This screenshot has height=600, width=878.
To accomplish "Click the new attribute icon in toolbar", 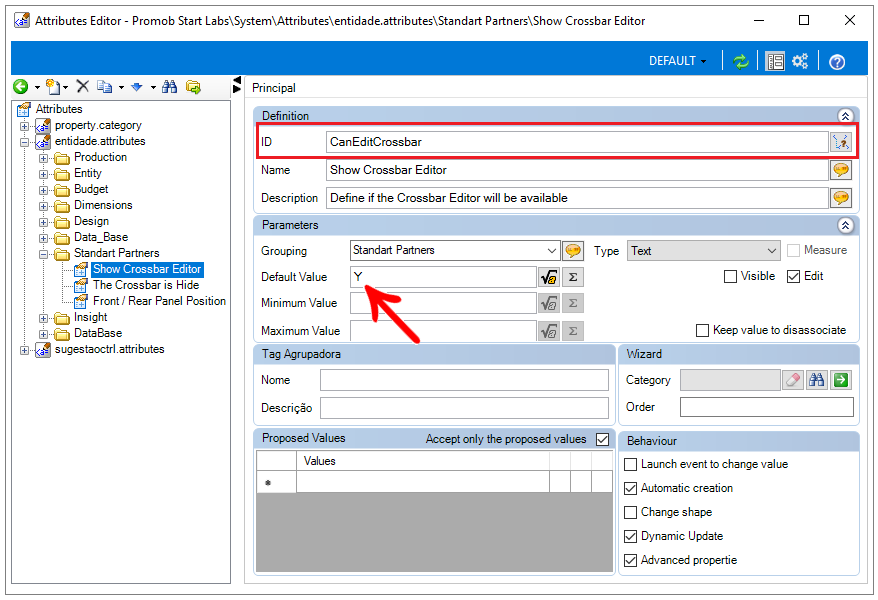I will [53, 87].
